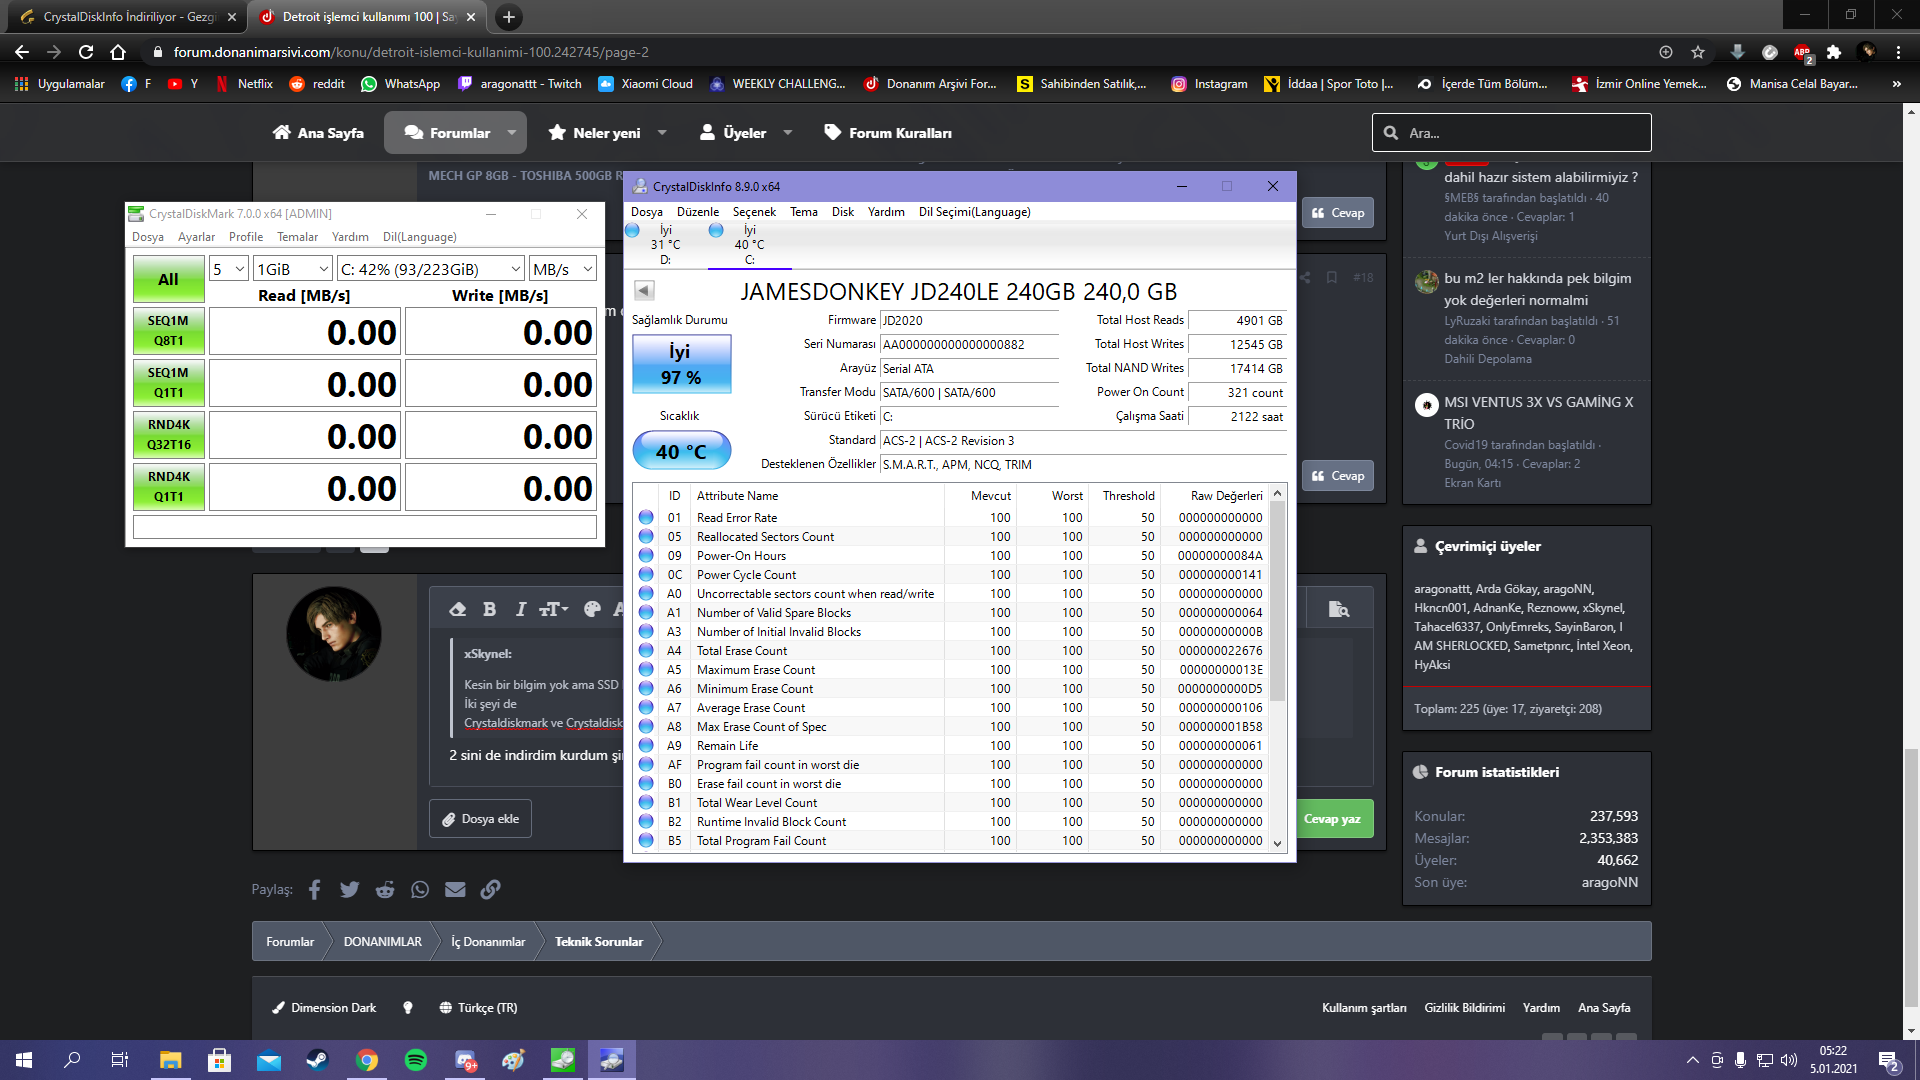Click the browser address bar
Viewport: 1920px width, 1080px height.
click(900, 52)
